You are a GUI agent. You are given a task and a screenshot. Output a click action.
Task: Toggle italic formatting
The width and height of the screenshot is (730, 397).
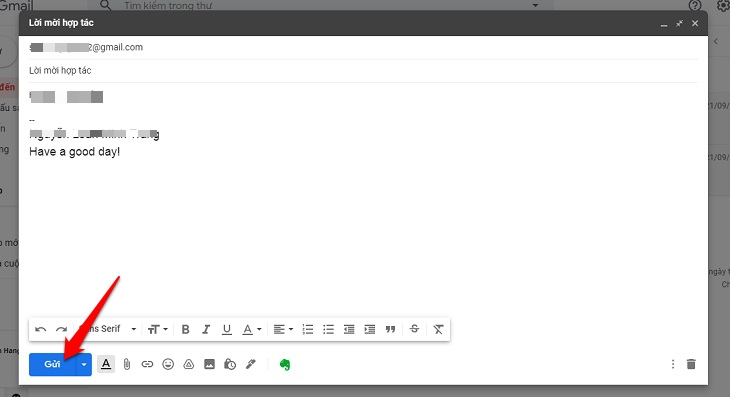tap(206, 330)
